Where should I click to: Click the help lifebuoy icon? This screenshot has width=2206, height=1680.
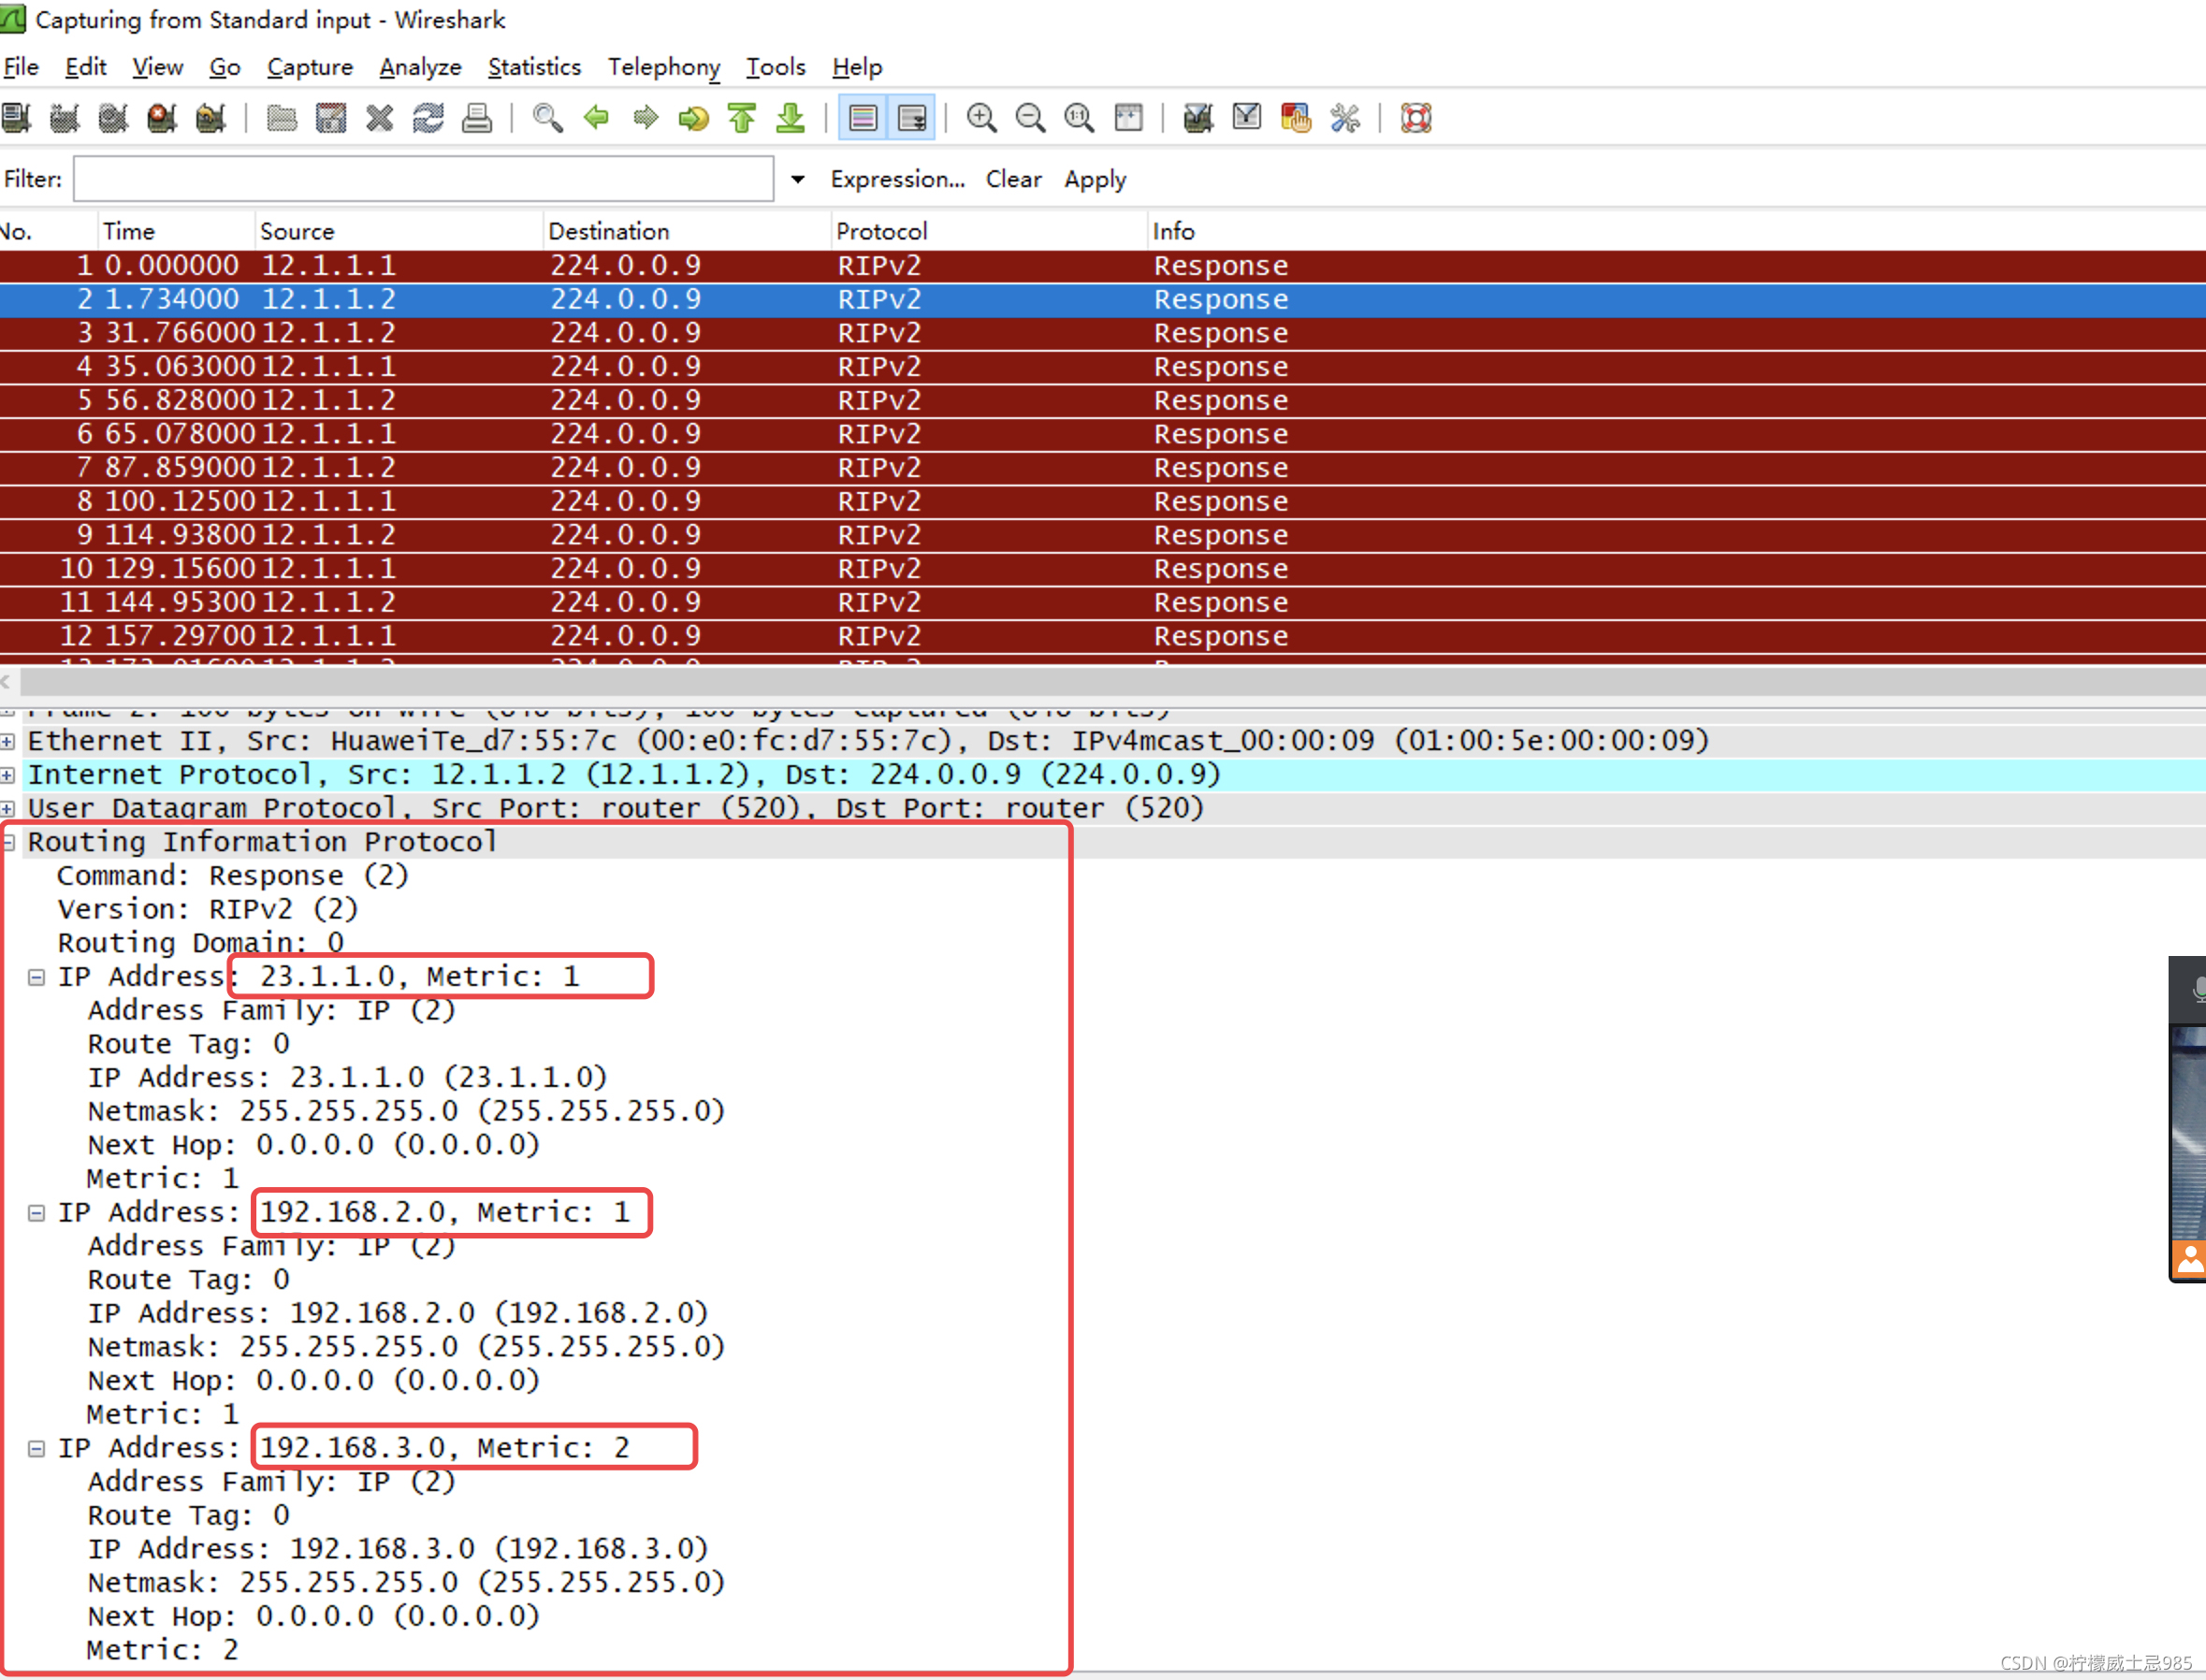pyautogui.click(x=1416, y=118)
